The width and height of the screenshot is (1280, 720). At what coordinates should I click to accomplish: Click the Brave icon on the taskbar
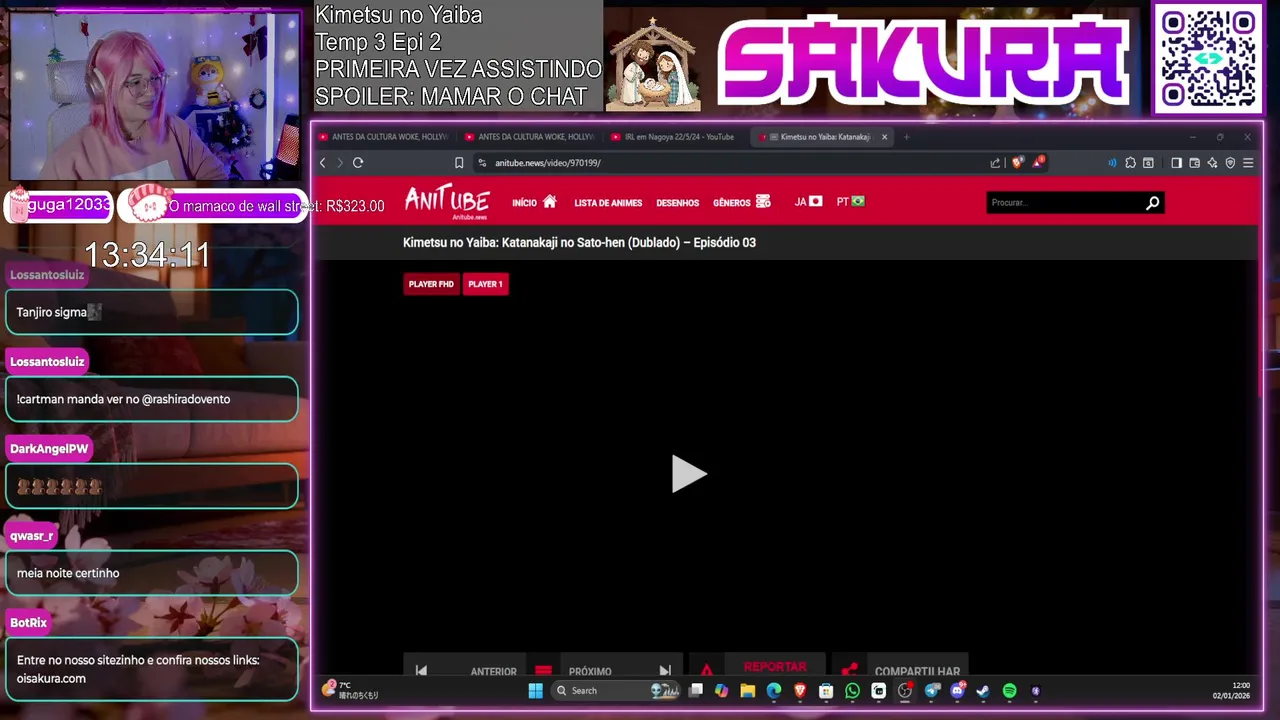800,691
